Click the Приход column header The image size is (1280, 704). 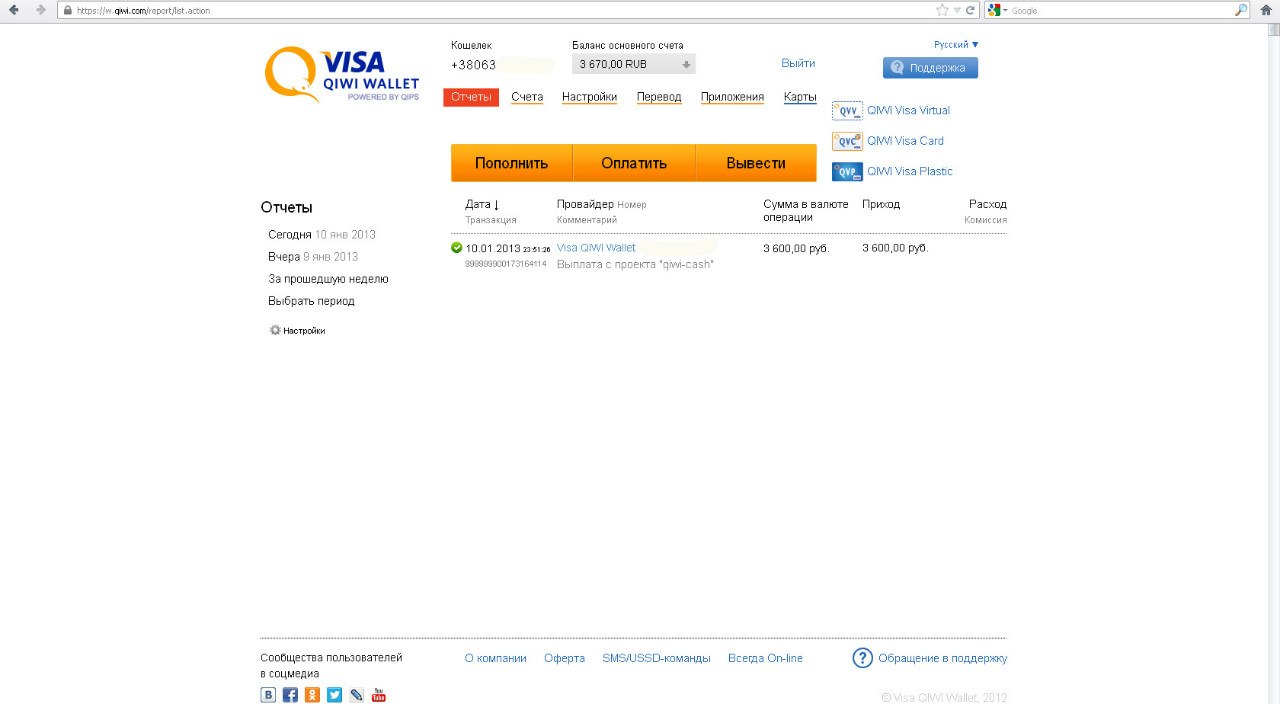click(881, 204)
